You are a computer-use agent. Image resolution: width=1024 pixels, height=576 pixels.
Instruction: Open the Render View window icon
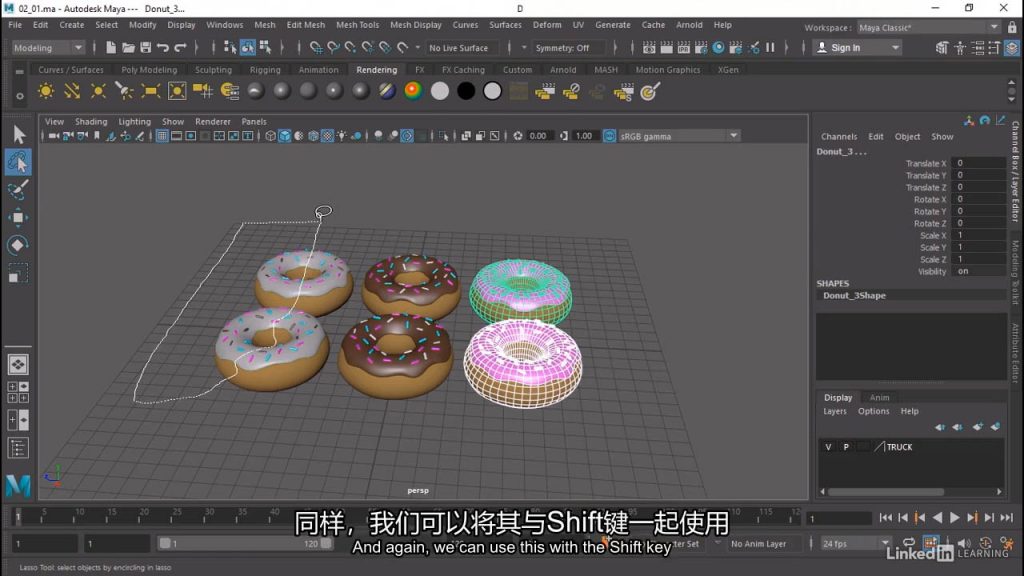point(649,48)
